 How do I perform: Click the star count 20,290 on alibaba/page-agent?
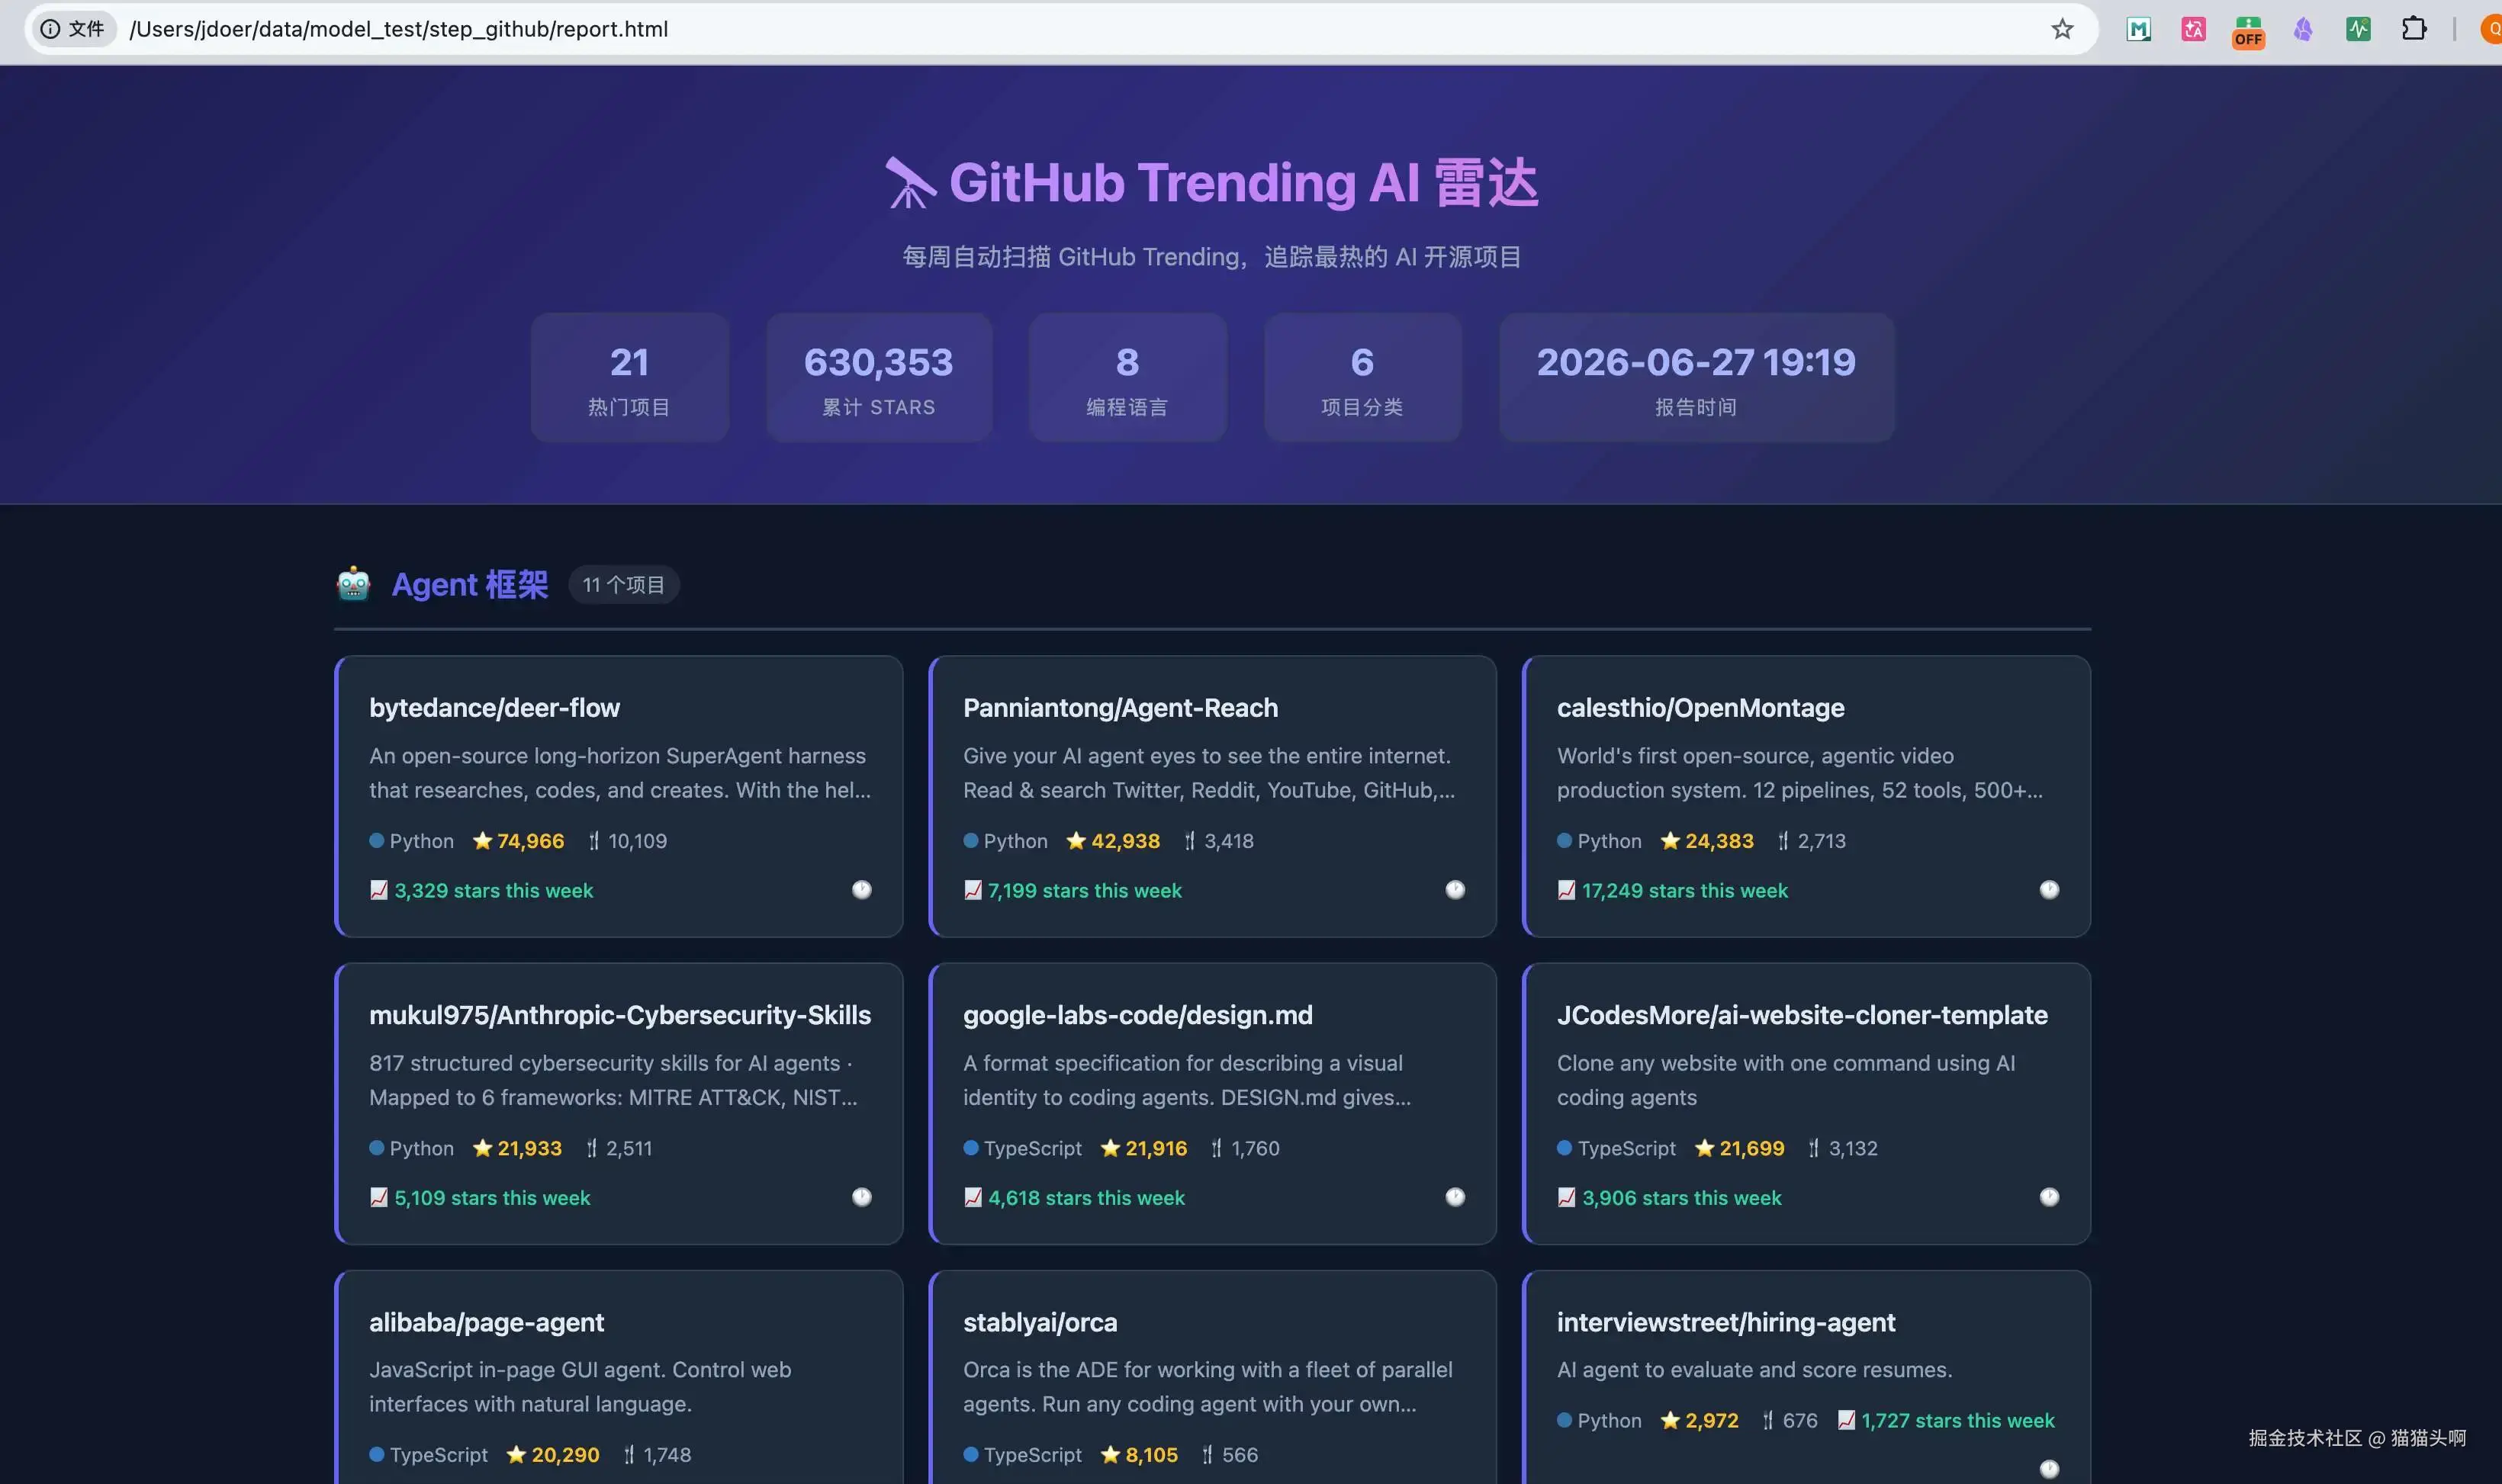(x=565, y=1454)
